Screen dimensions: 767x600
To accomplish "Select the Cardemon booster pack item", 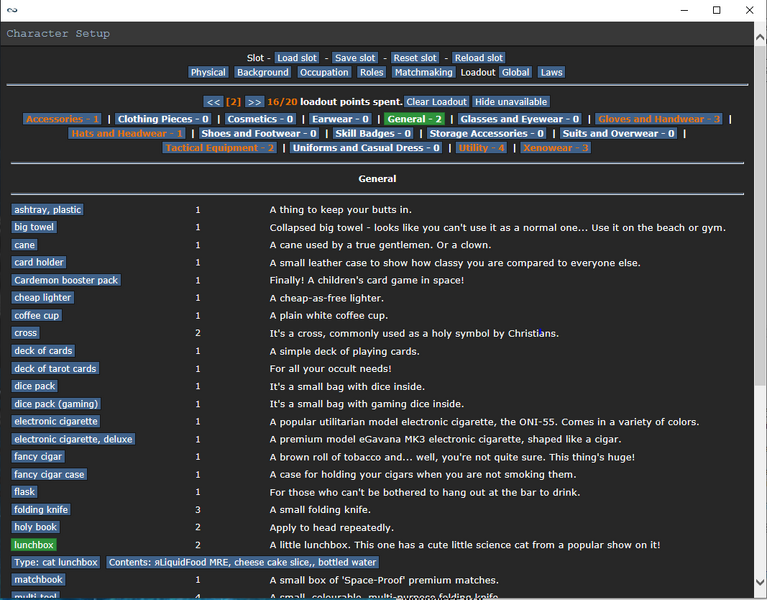I will [66, 280].
